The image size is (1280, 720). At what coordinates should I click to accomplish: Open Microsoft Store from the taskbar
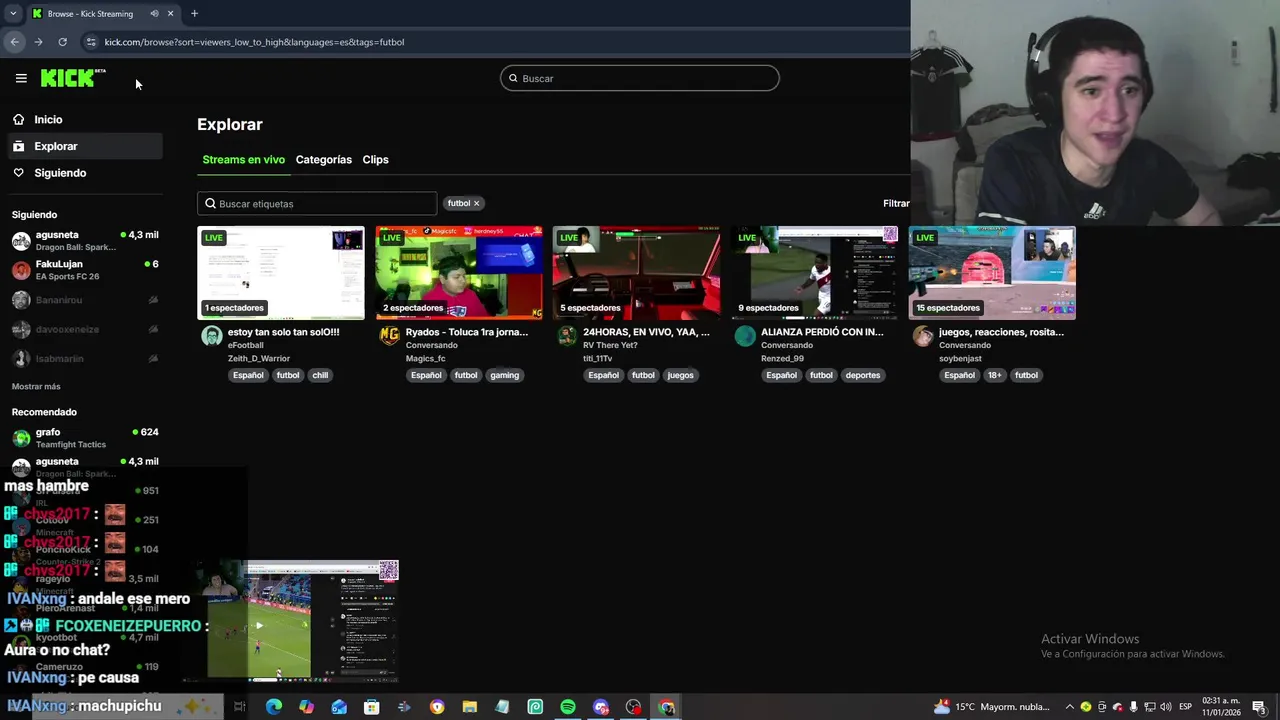coord(371,707)
